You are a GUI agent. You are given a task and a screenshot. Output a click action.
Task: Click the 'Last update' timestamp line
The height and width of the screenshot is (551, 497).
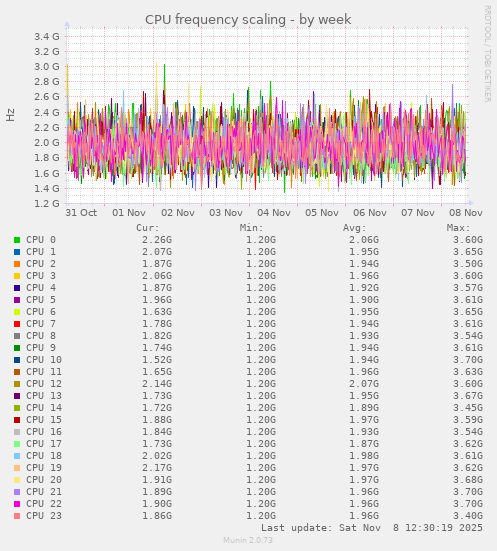pyautogui.click(x=372, y=528)
